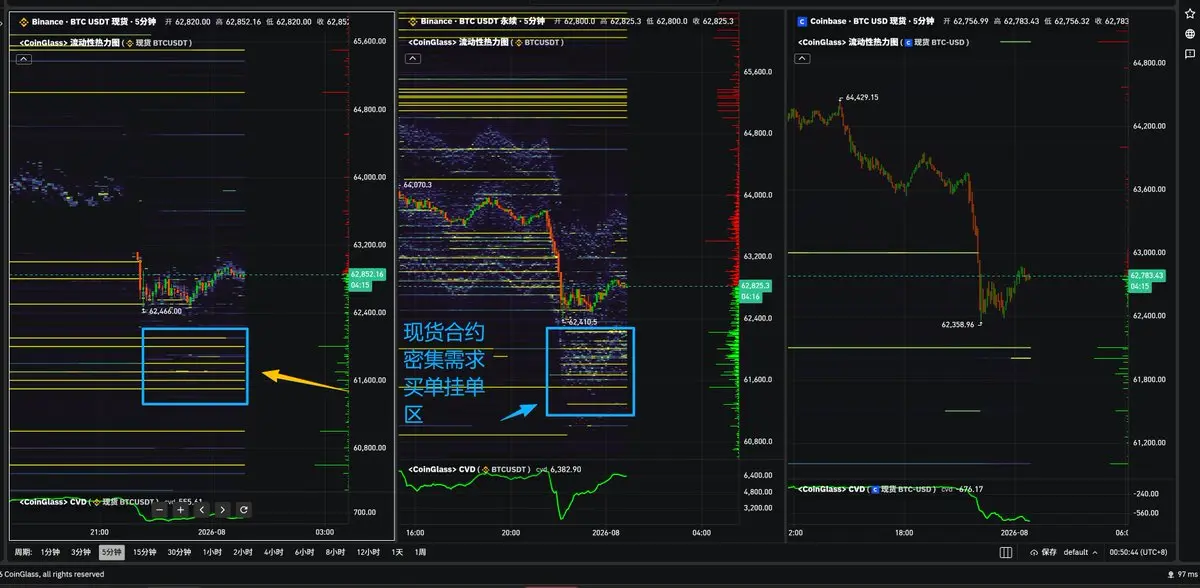Image resolution: width=1200 pixels, height=588 pixels.
Task: Select the 1周 timeframe
Action: click(420, 552)
